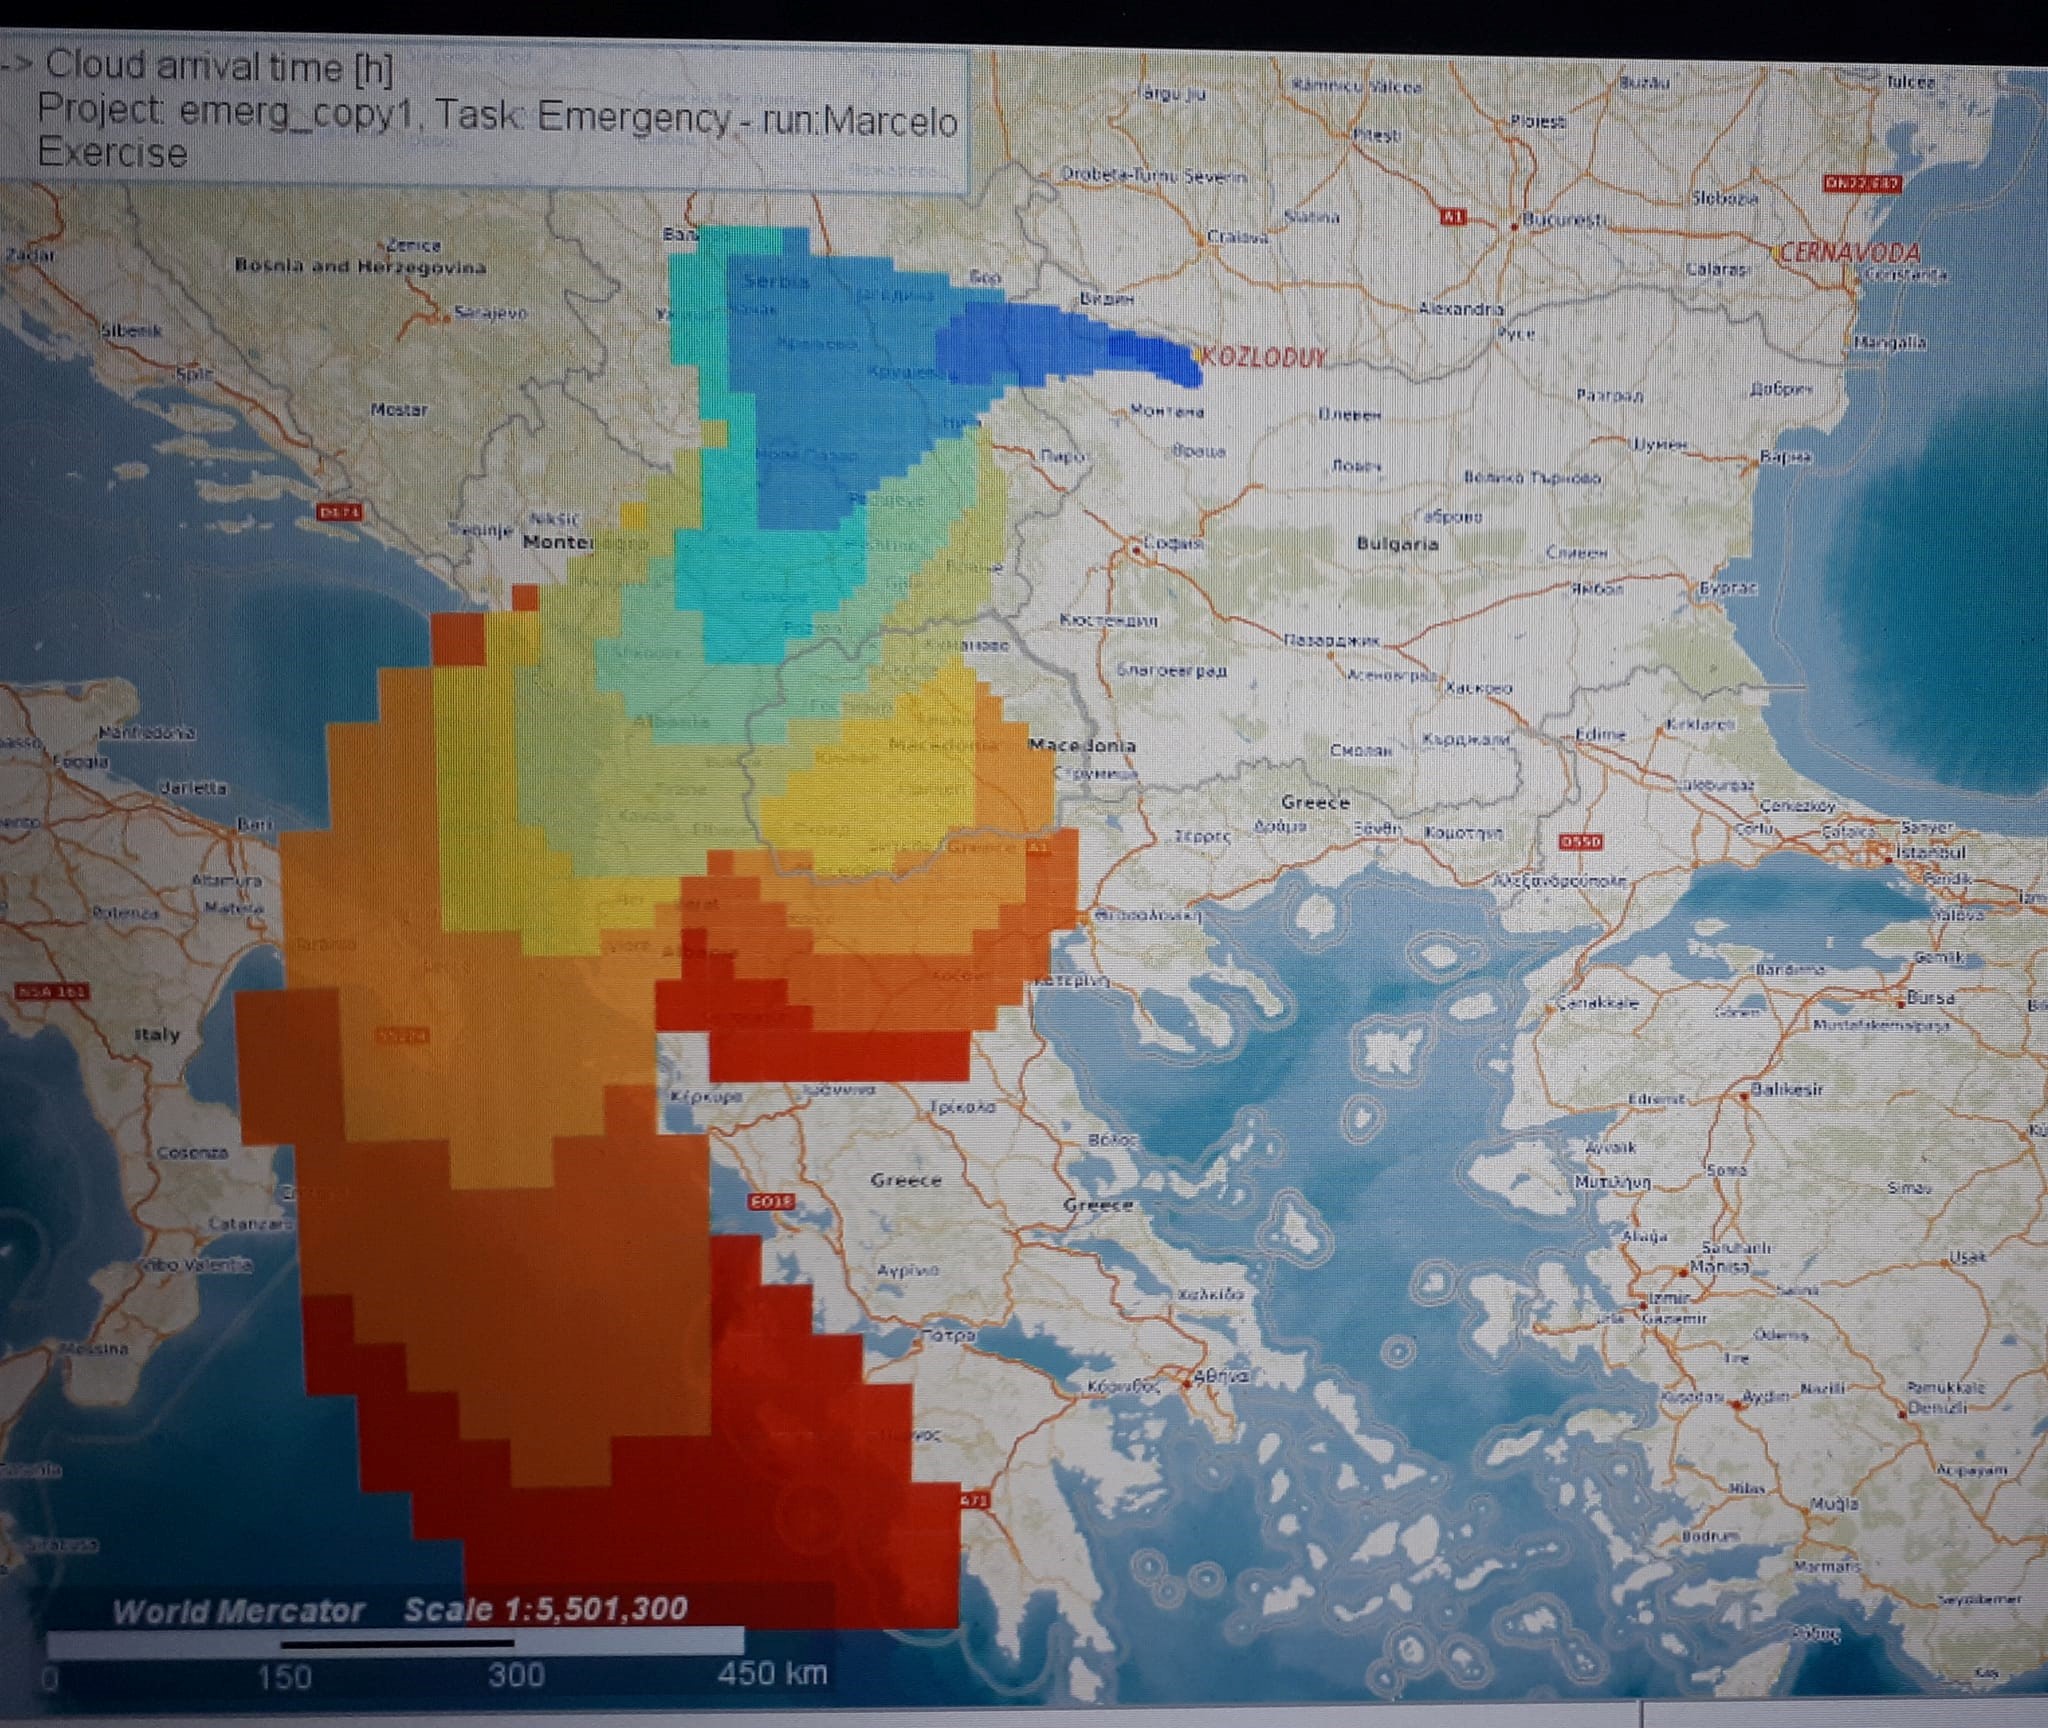Click the Sarajevo city dot marker
Image resolution: width=2048 pixels, height=1728 pixels.
click(445, 317)
